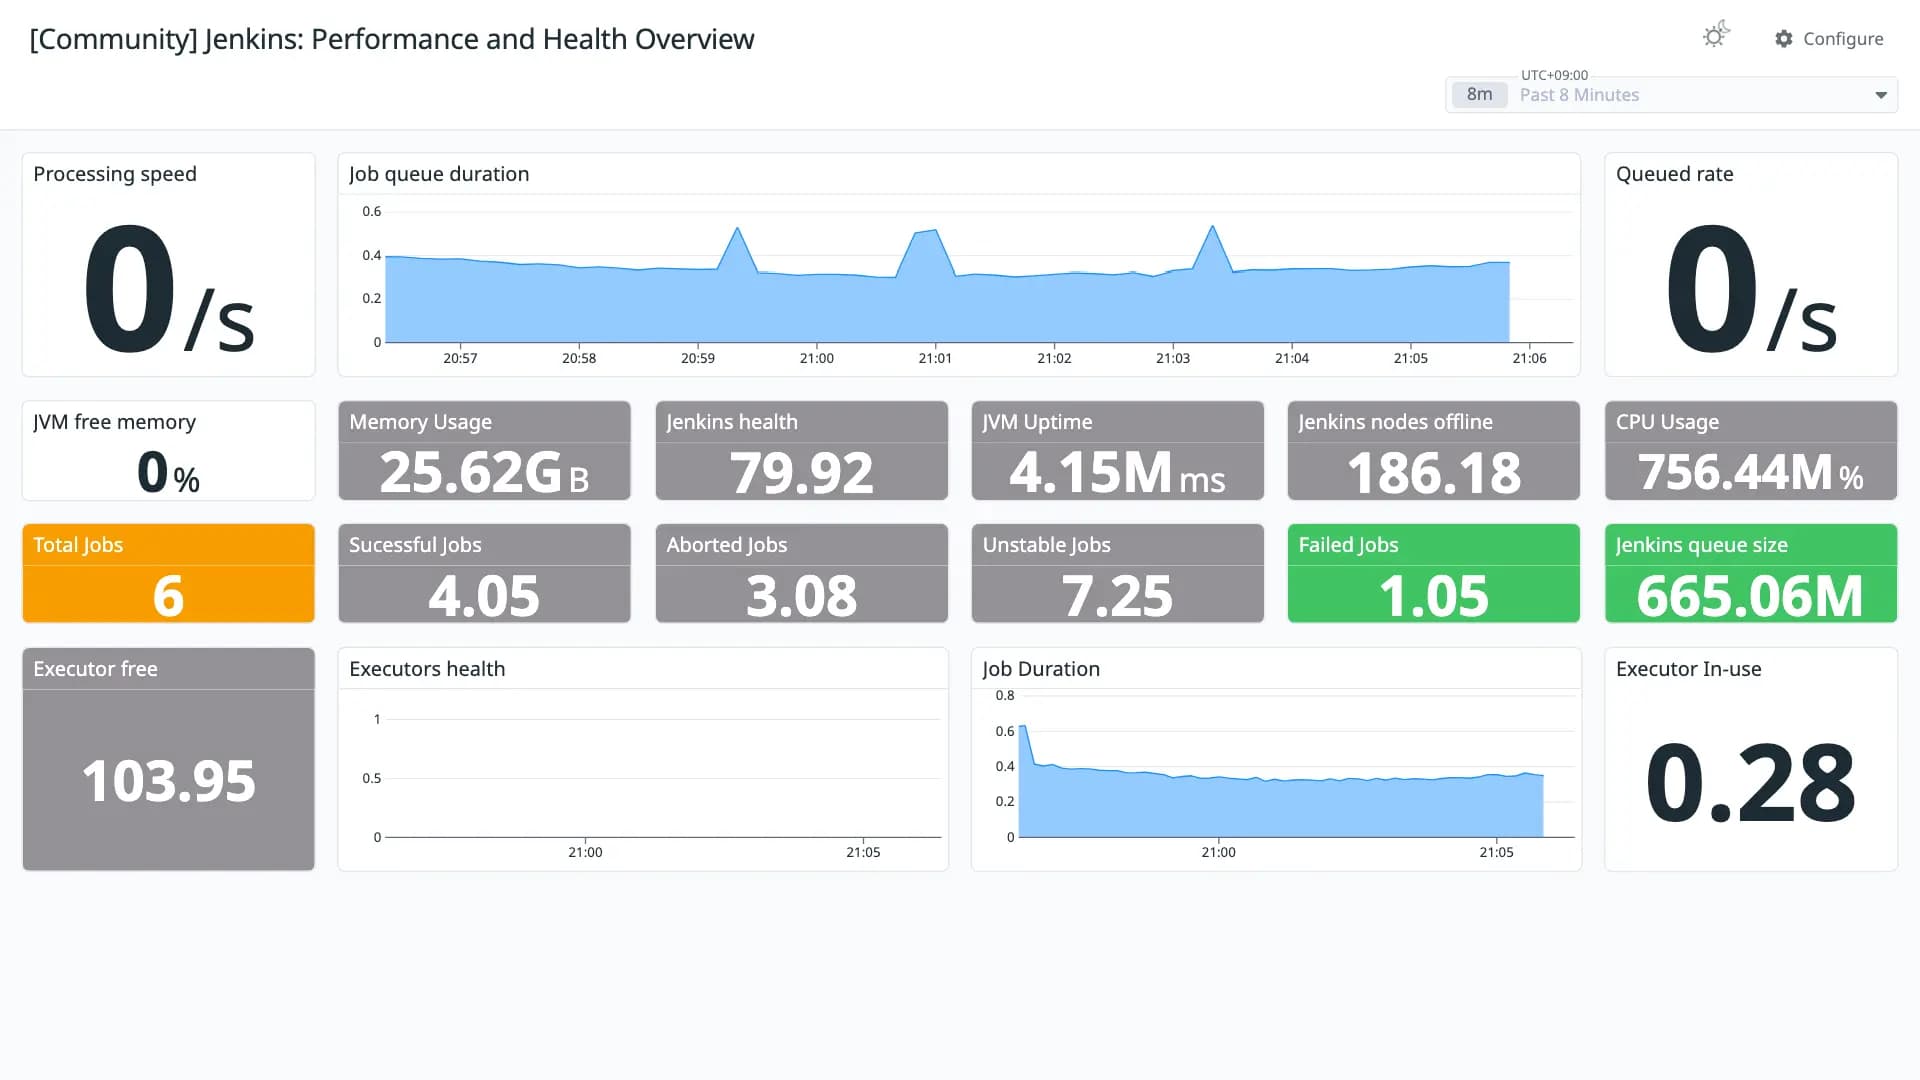Screen dimensions: 1920x1080
Task: Open the Processing speed widget
Action: (x=168, y=264)
